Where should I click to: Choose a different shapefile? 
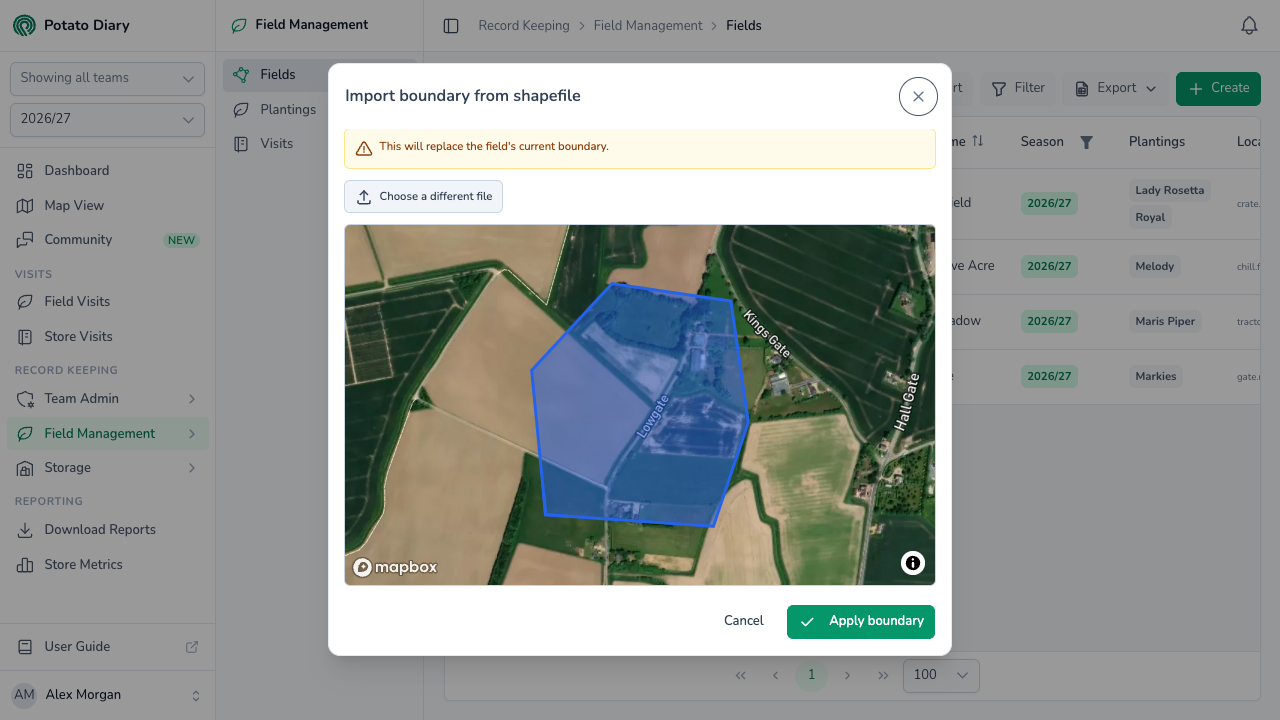pyautogui.click(x=424, y=196)
